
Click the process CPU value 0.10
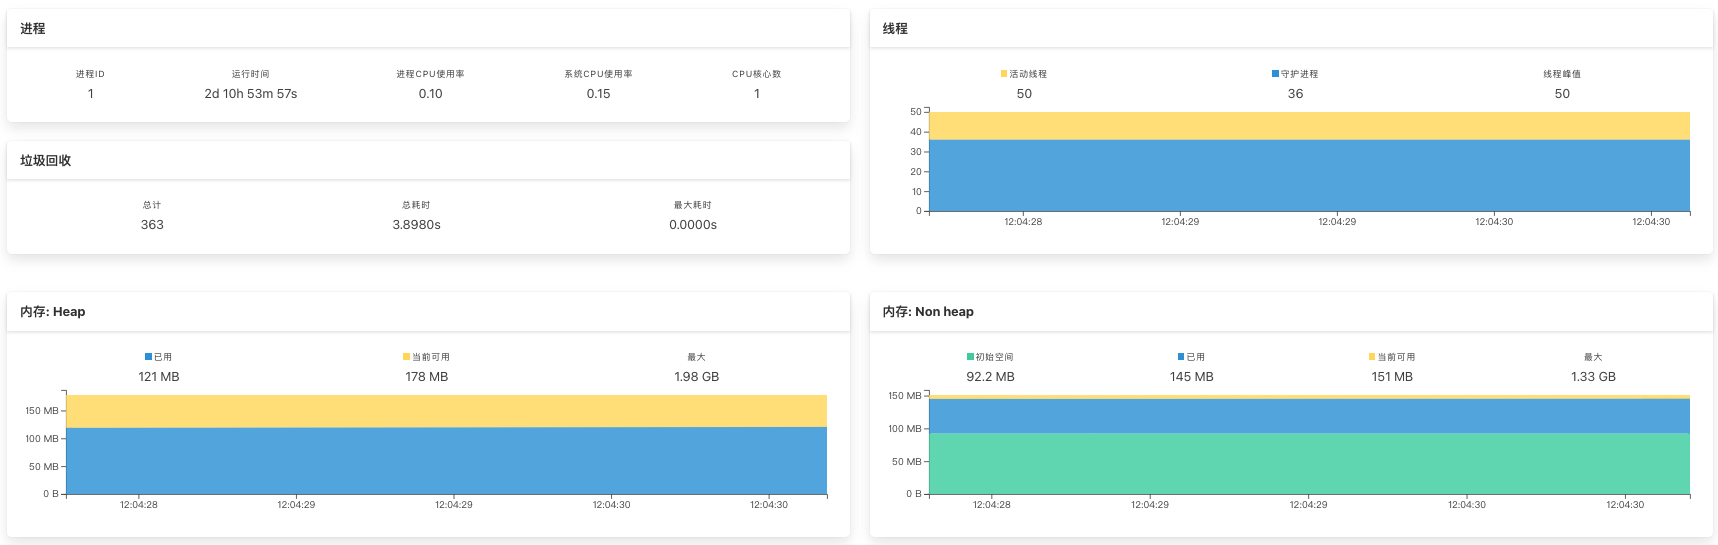(430, 94)
